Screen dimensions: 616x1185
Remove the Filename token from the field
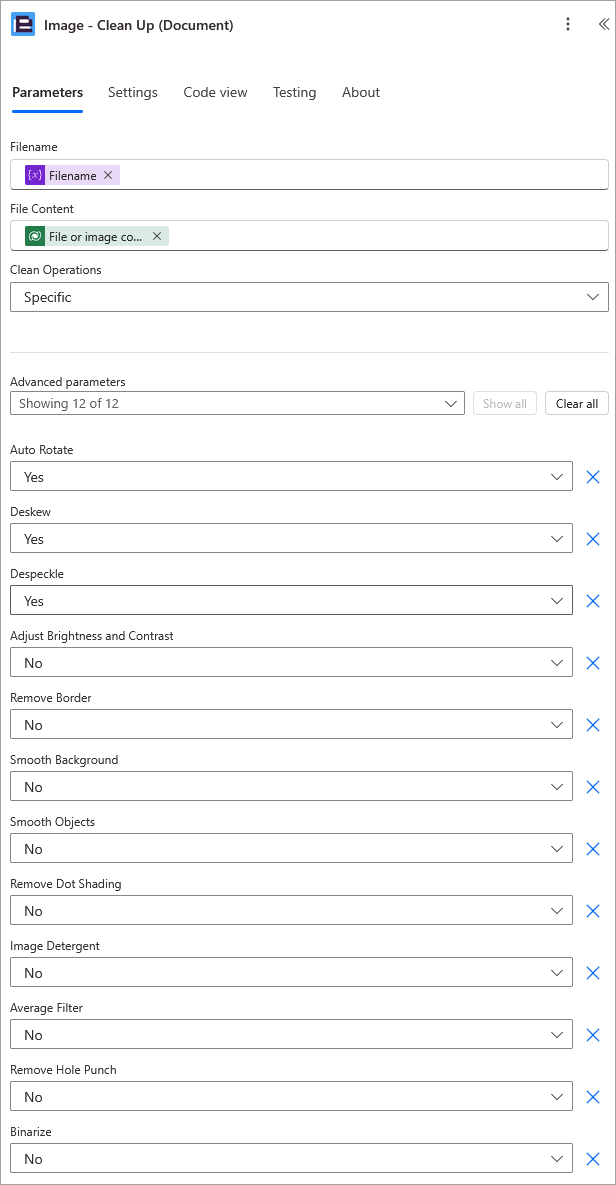108,175
